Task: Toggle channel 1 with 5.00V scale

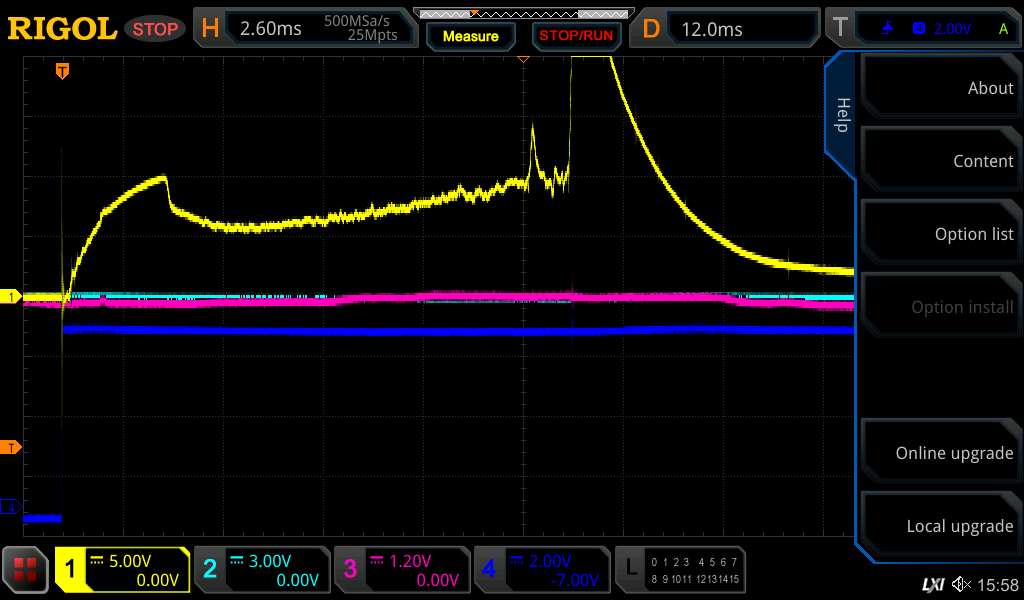Action: [x=122, y=570]
